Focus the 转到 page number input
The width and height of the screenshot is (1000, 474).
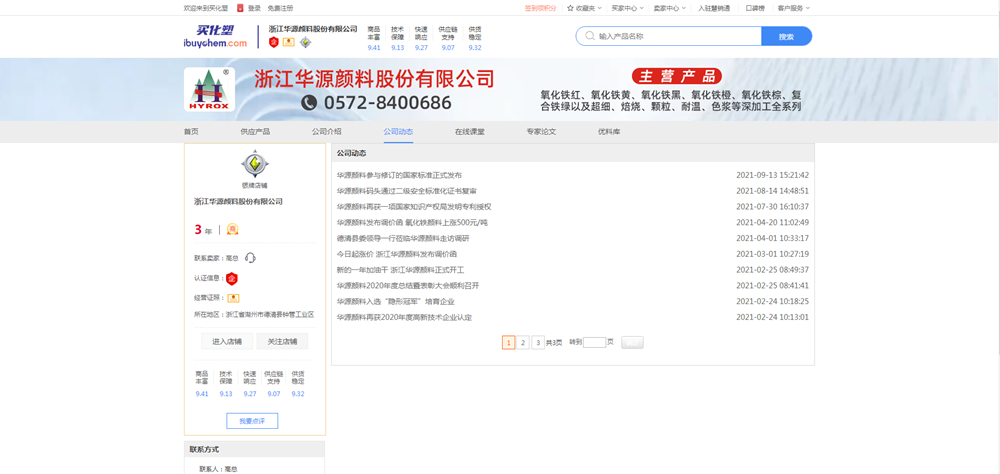594,343
